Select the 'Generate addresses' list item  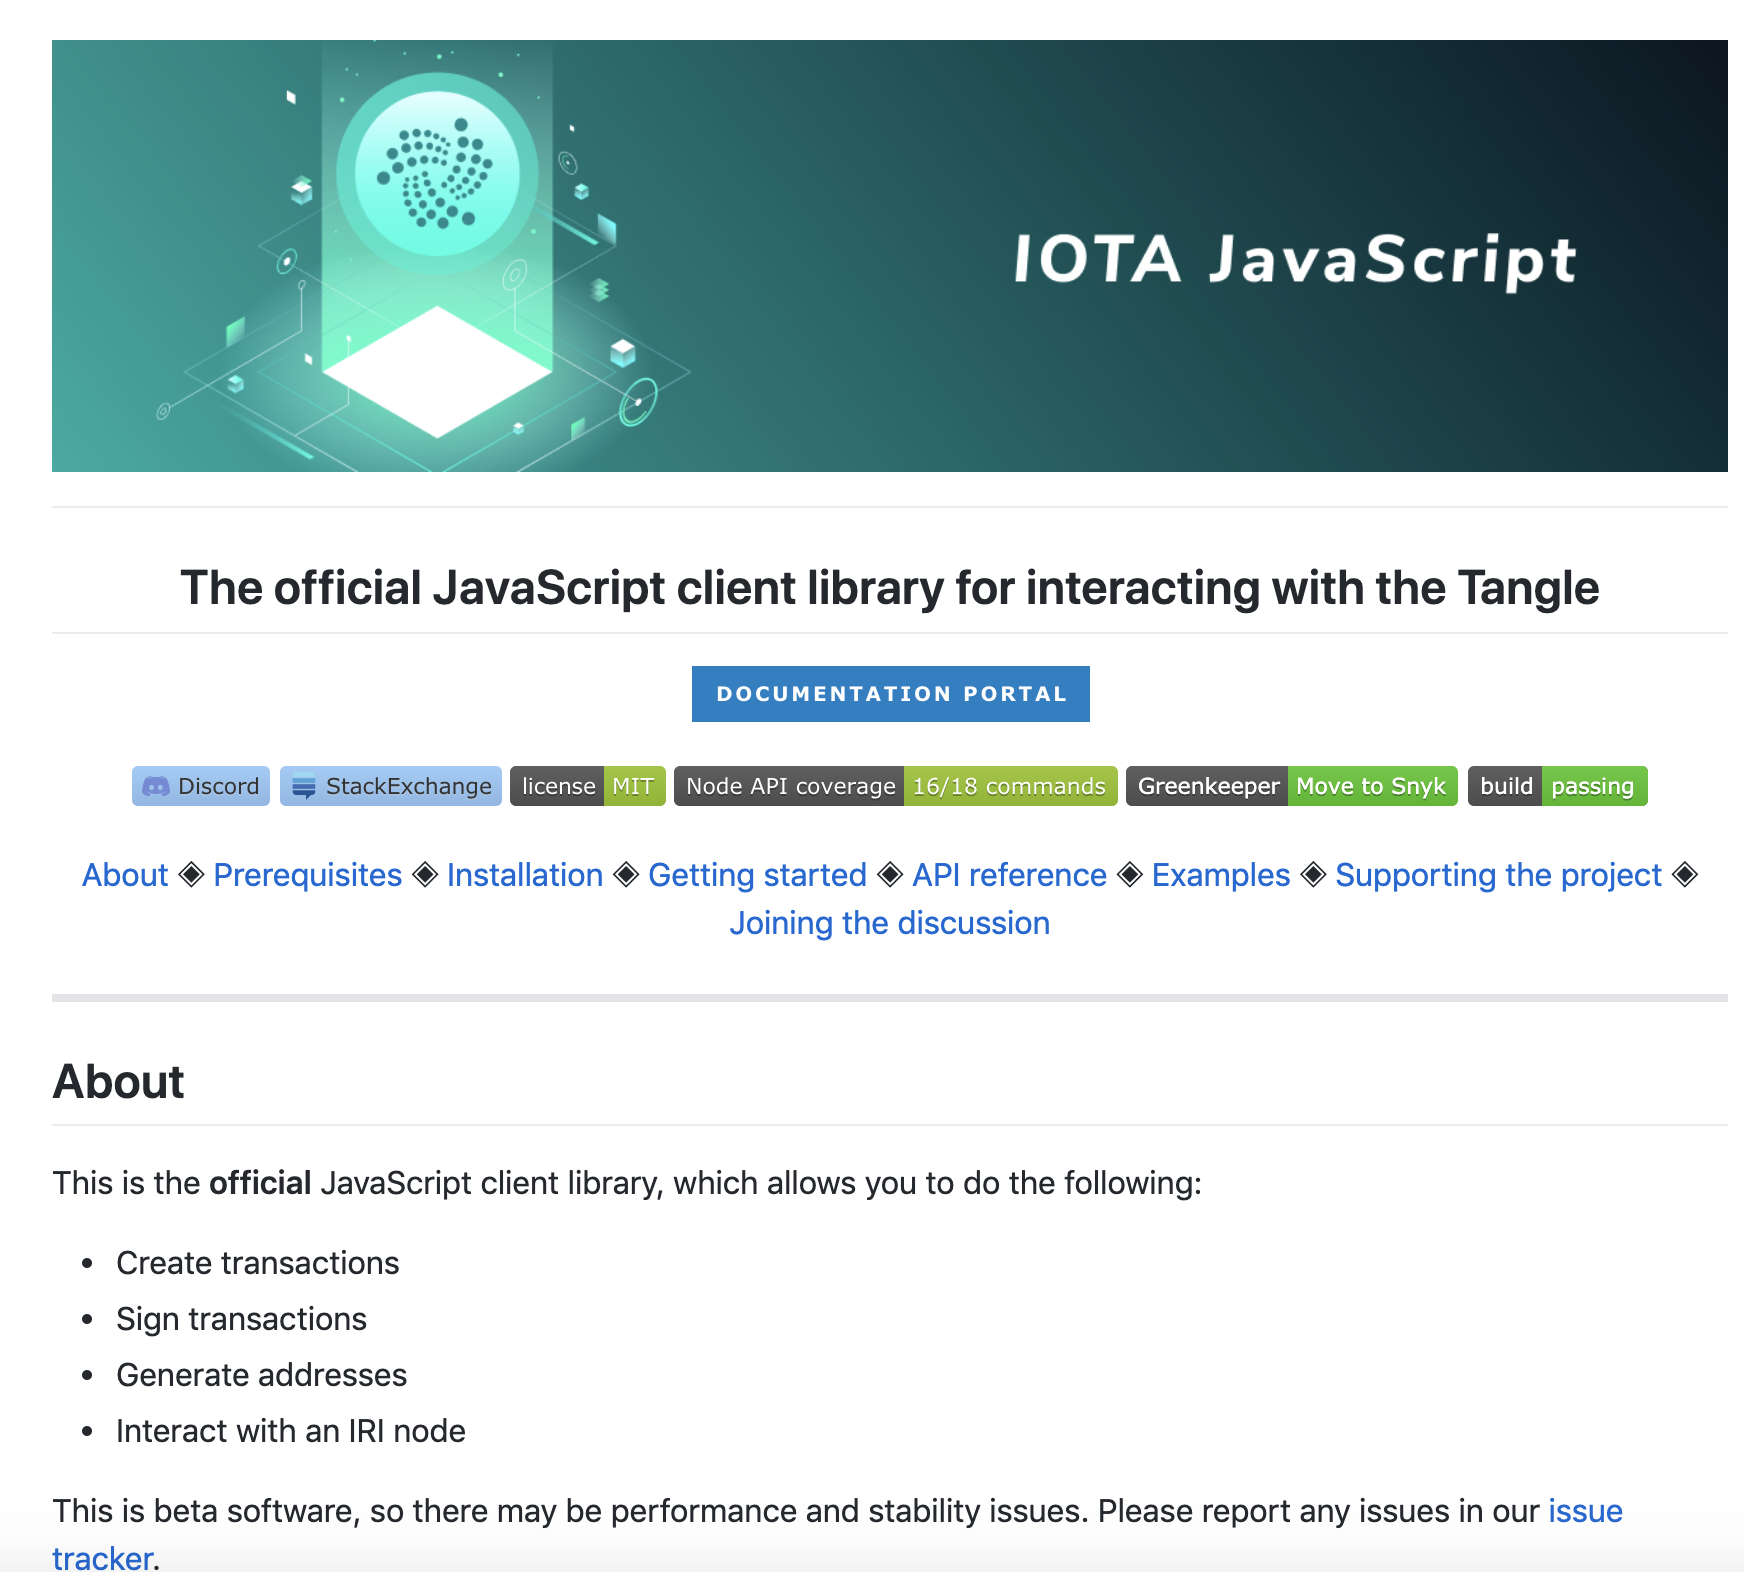262,1375
